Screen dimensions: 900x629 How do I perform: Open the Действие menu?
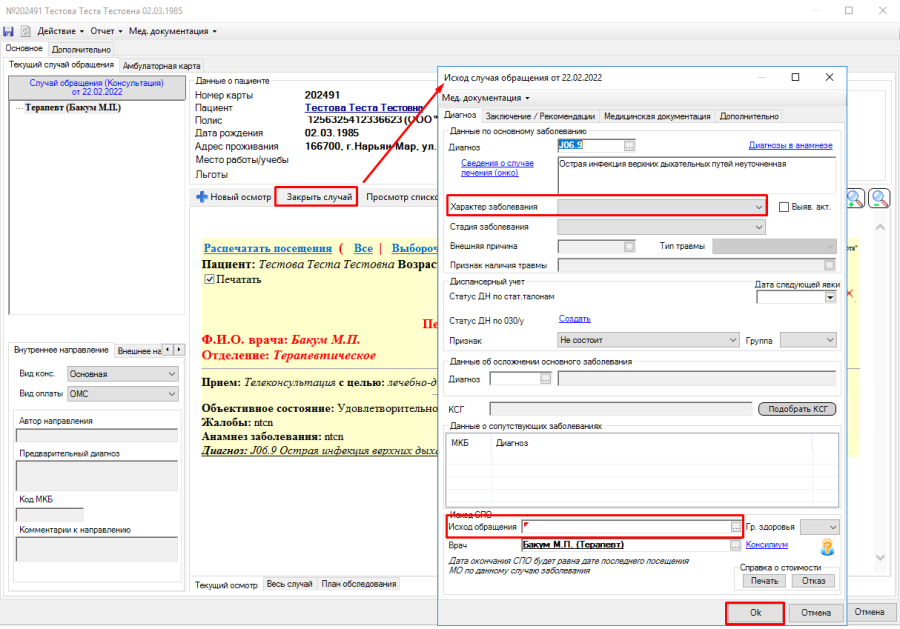click(x=60, y=31)
